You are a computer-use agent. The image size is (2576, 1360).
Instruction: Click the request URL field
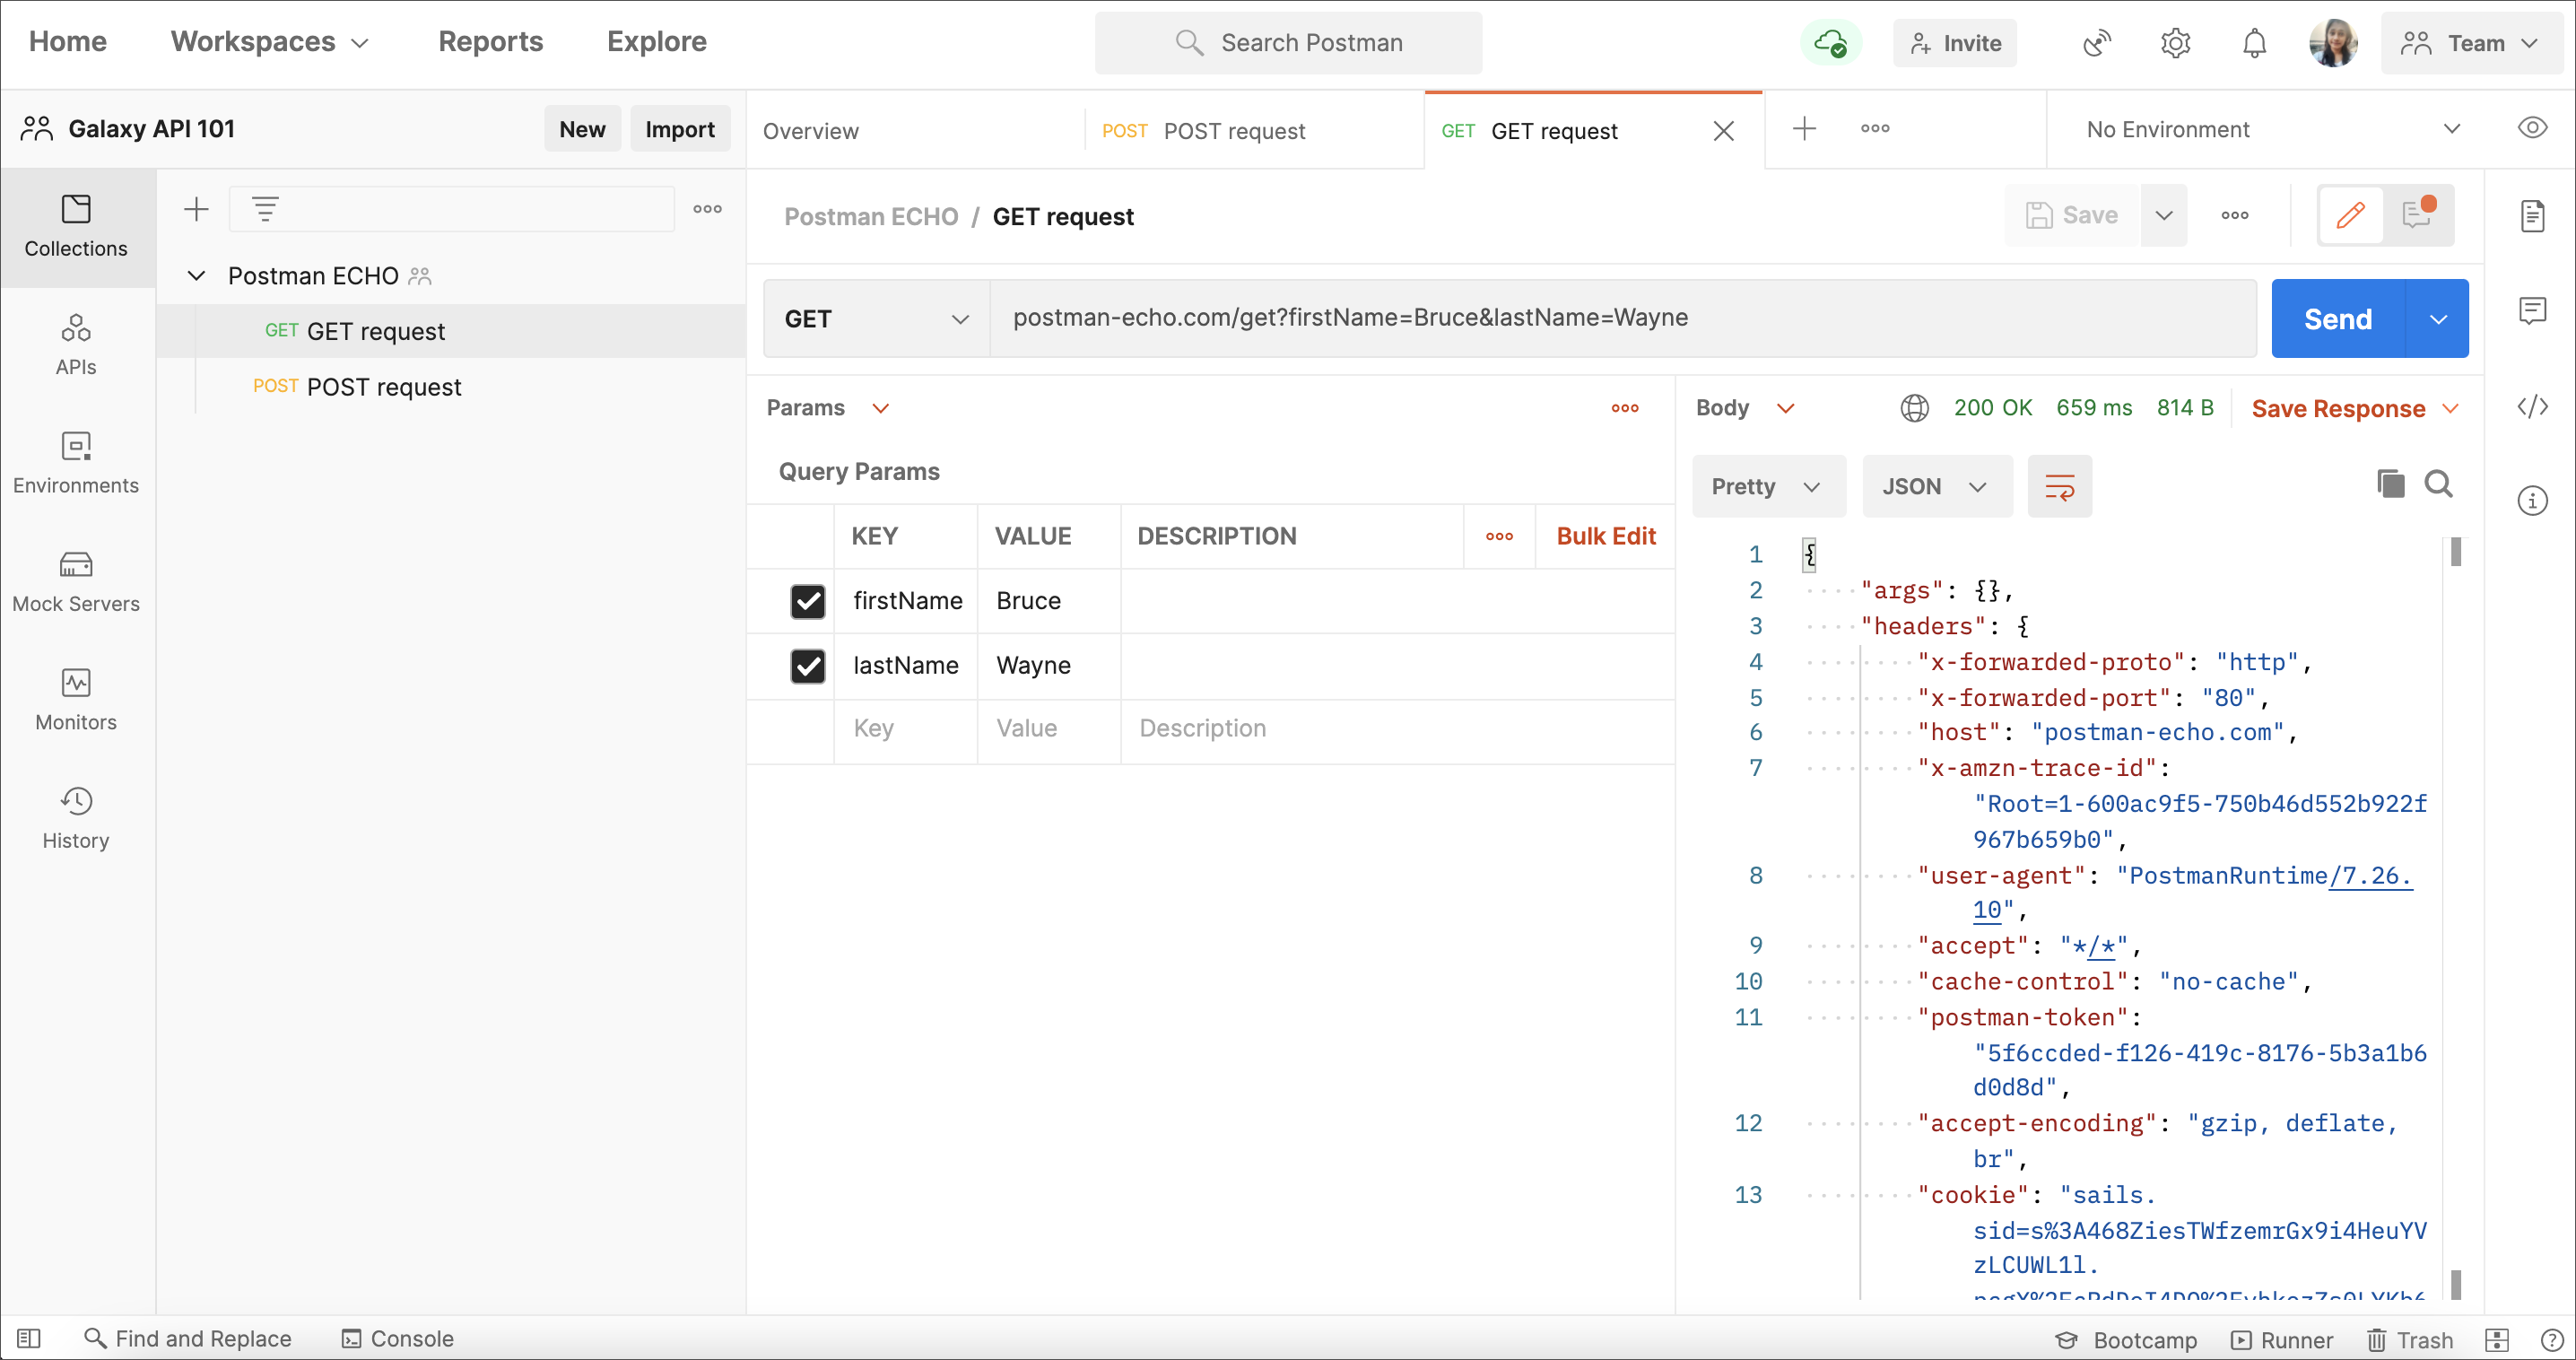(1622, 318)
